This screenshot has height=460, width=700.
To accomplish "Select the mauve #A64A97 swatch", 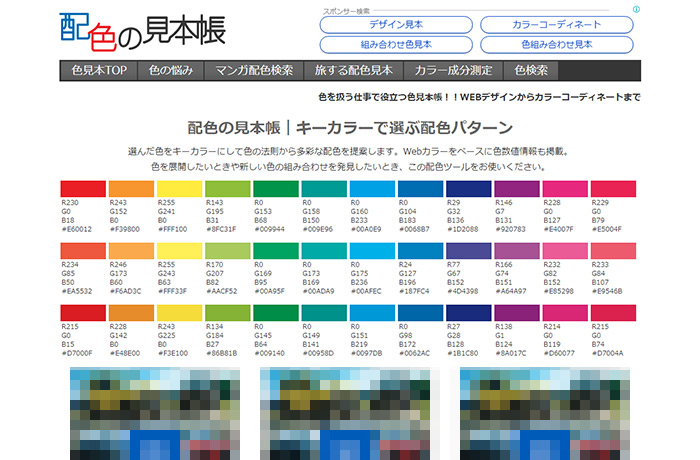I will pyautogui.click(x=517, y=251).
